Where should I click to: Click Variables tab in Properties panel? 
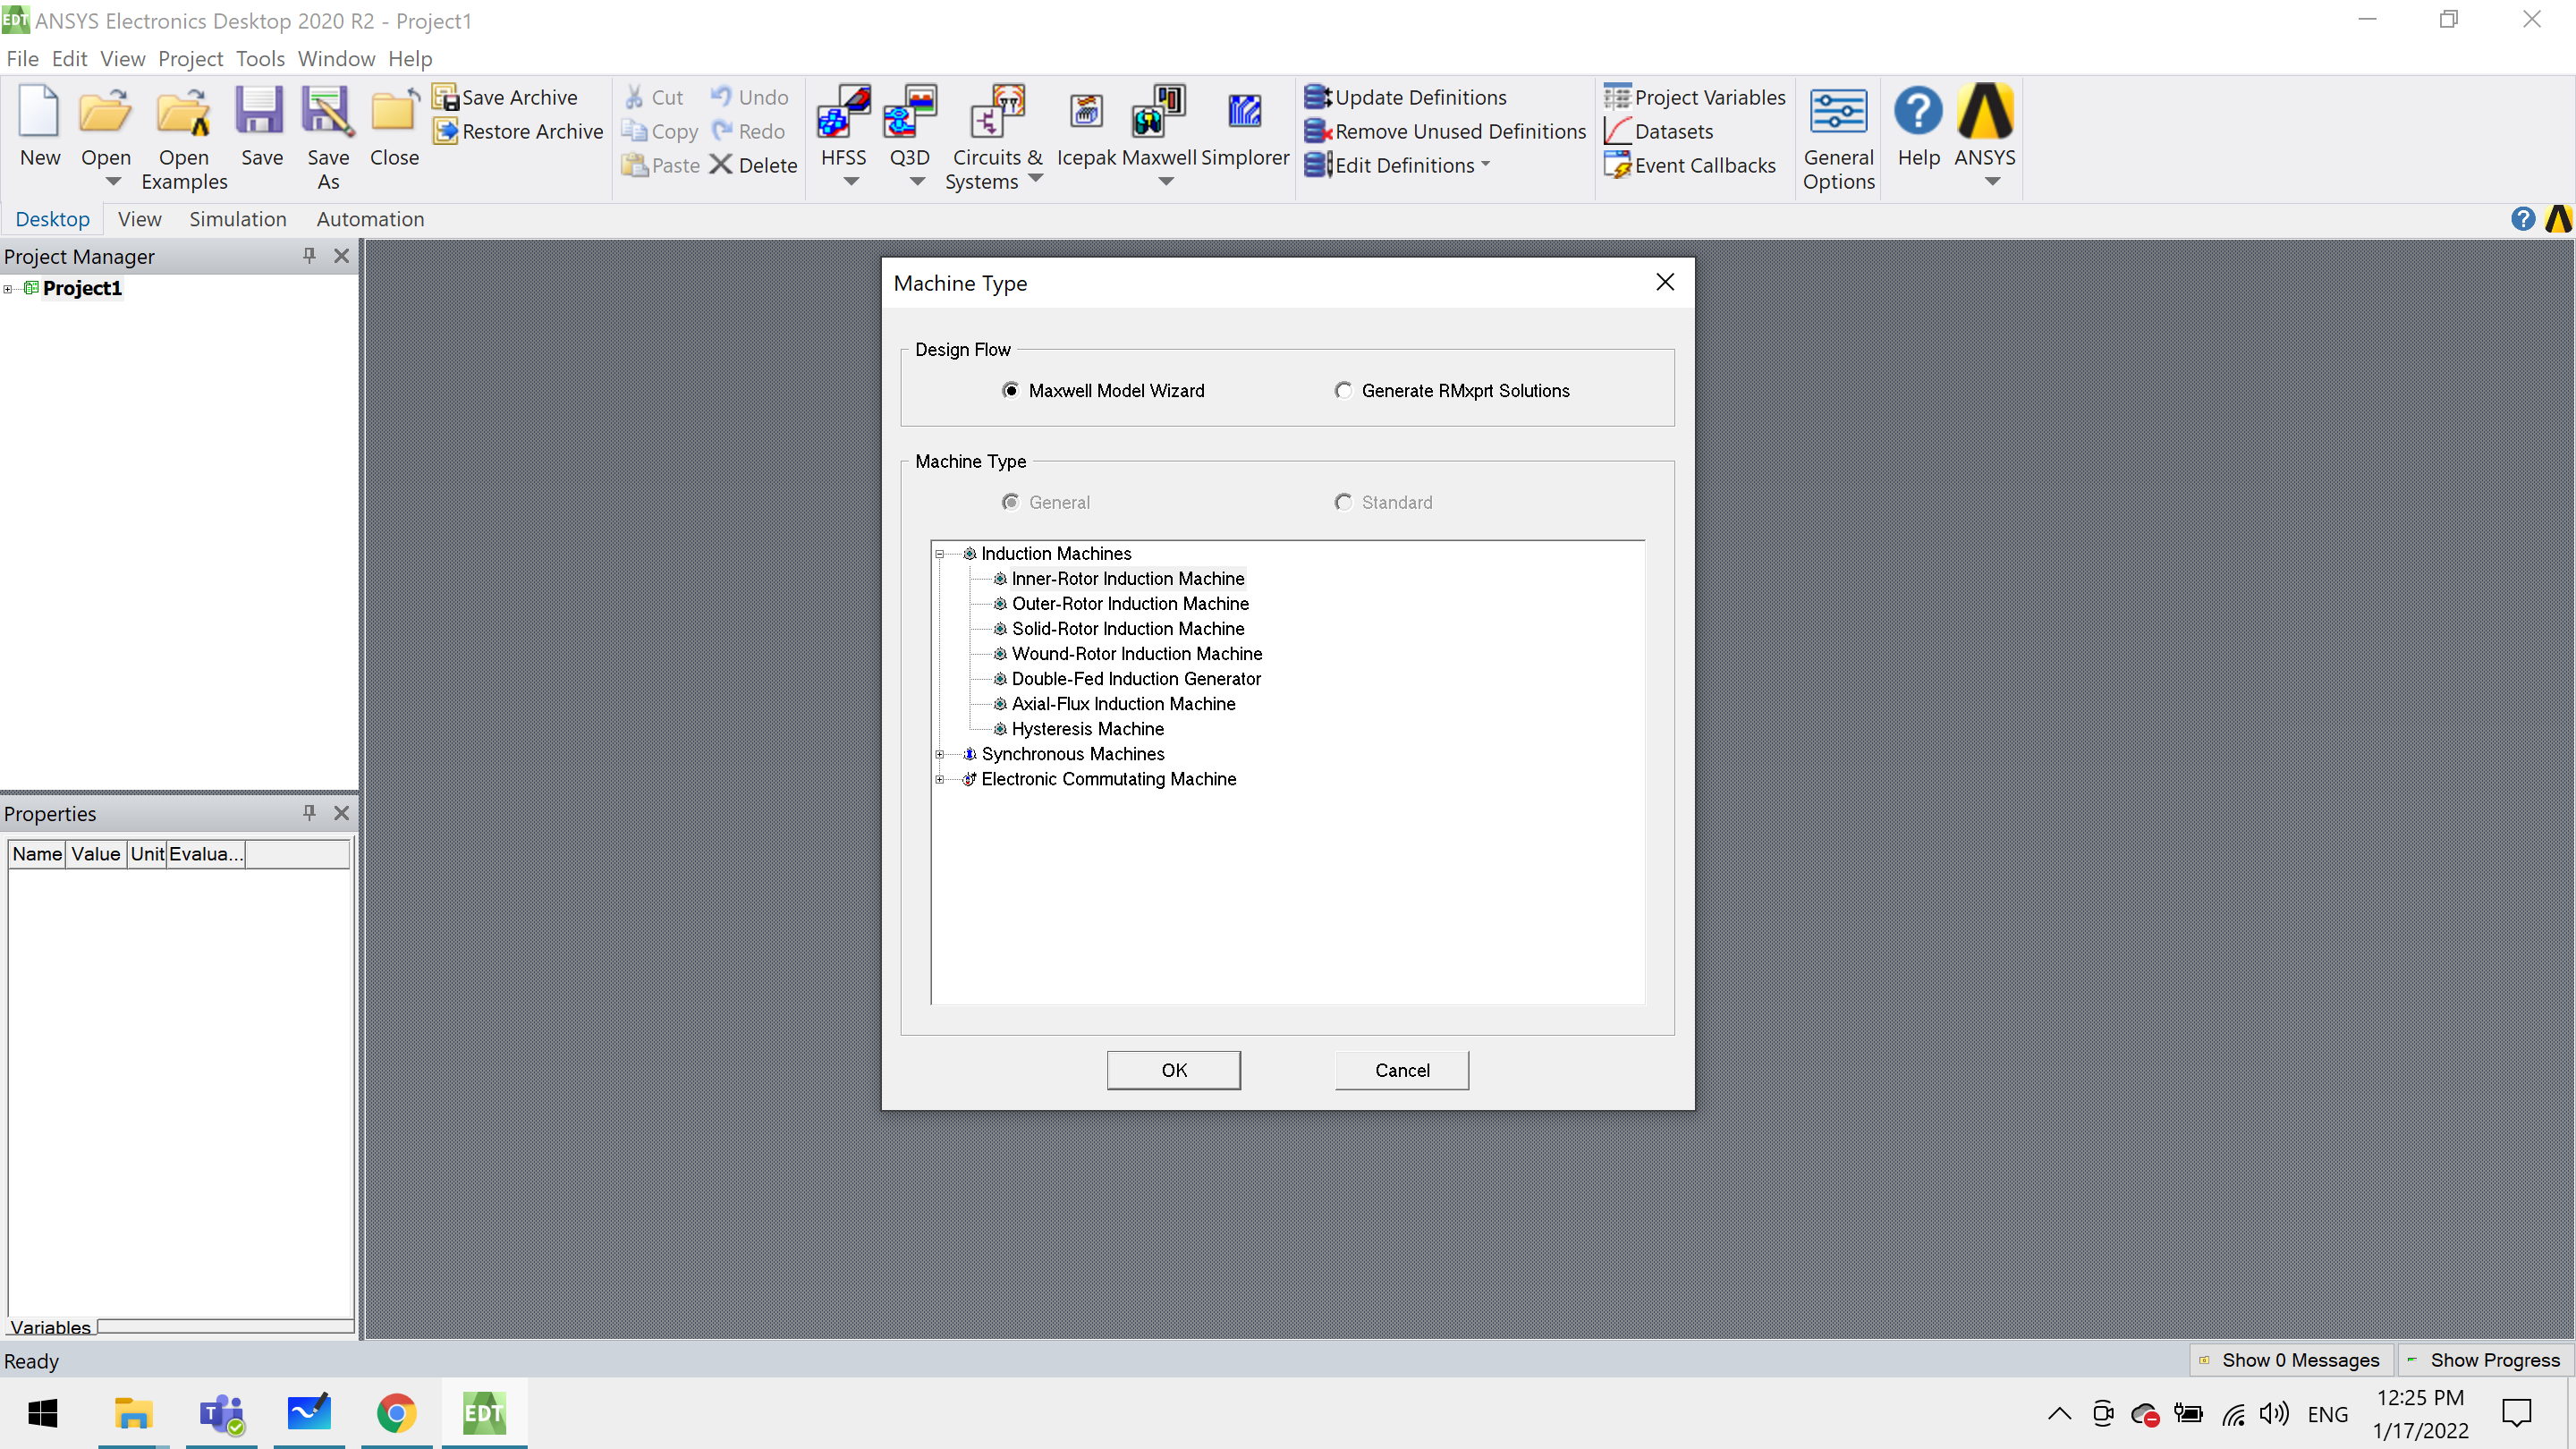51,1327
